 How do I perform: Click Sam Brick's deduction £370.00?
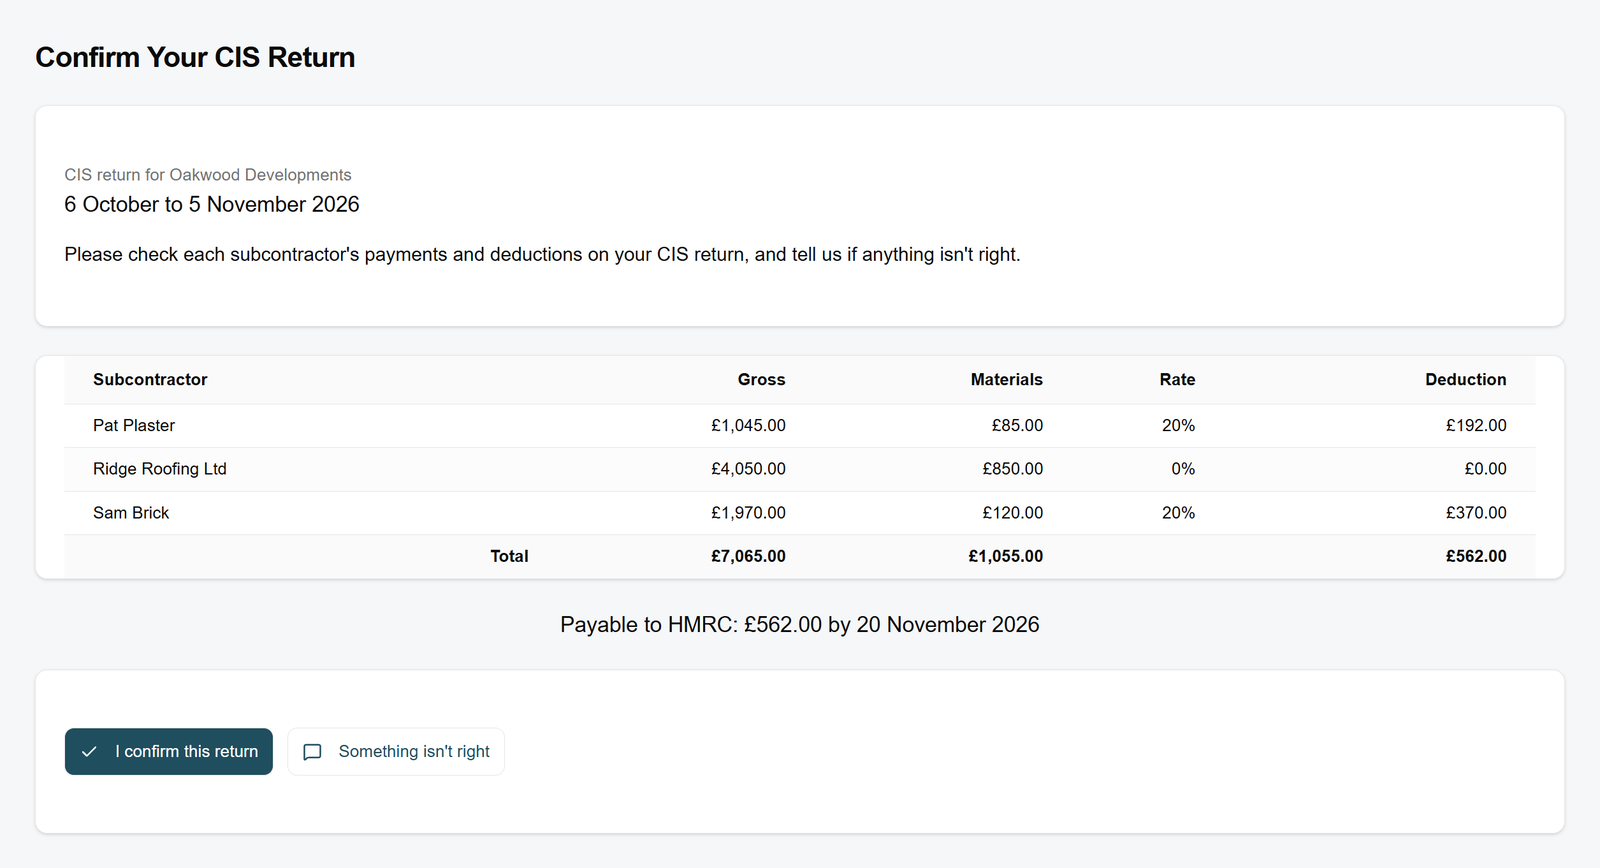point(1476,513)
